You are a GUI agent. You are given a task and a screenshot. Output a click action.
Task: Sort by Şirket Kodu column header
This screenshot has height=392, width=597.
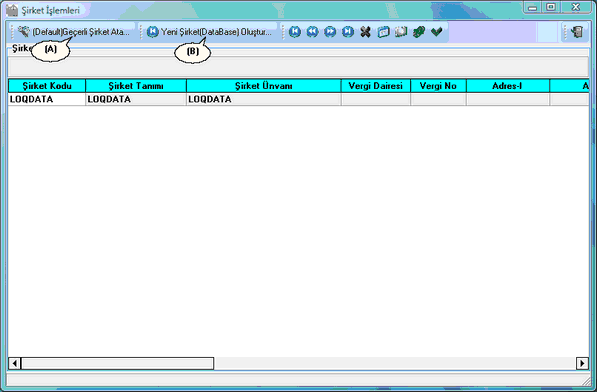coord(47,86)
